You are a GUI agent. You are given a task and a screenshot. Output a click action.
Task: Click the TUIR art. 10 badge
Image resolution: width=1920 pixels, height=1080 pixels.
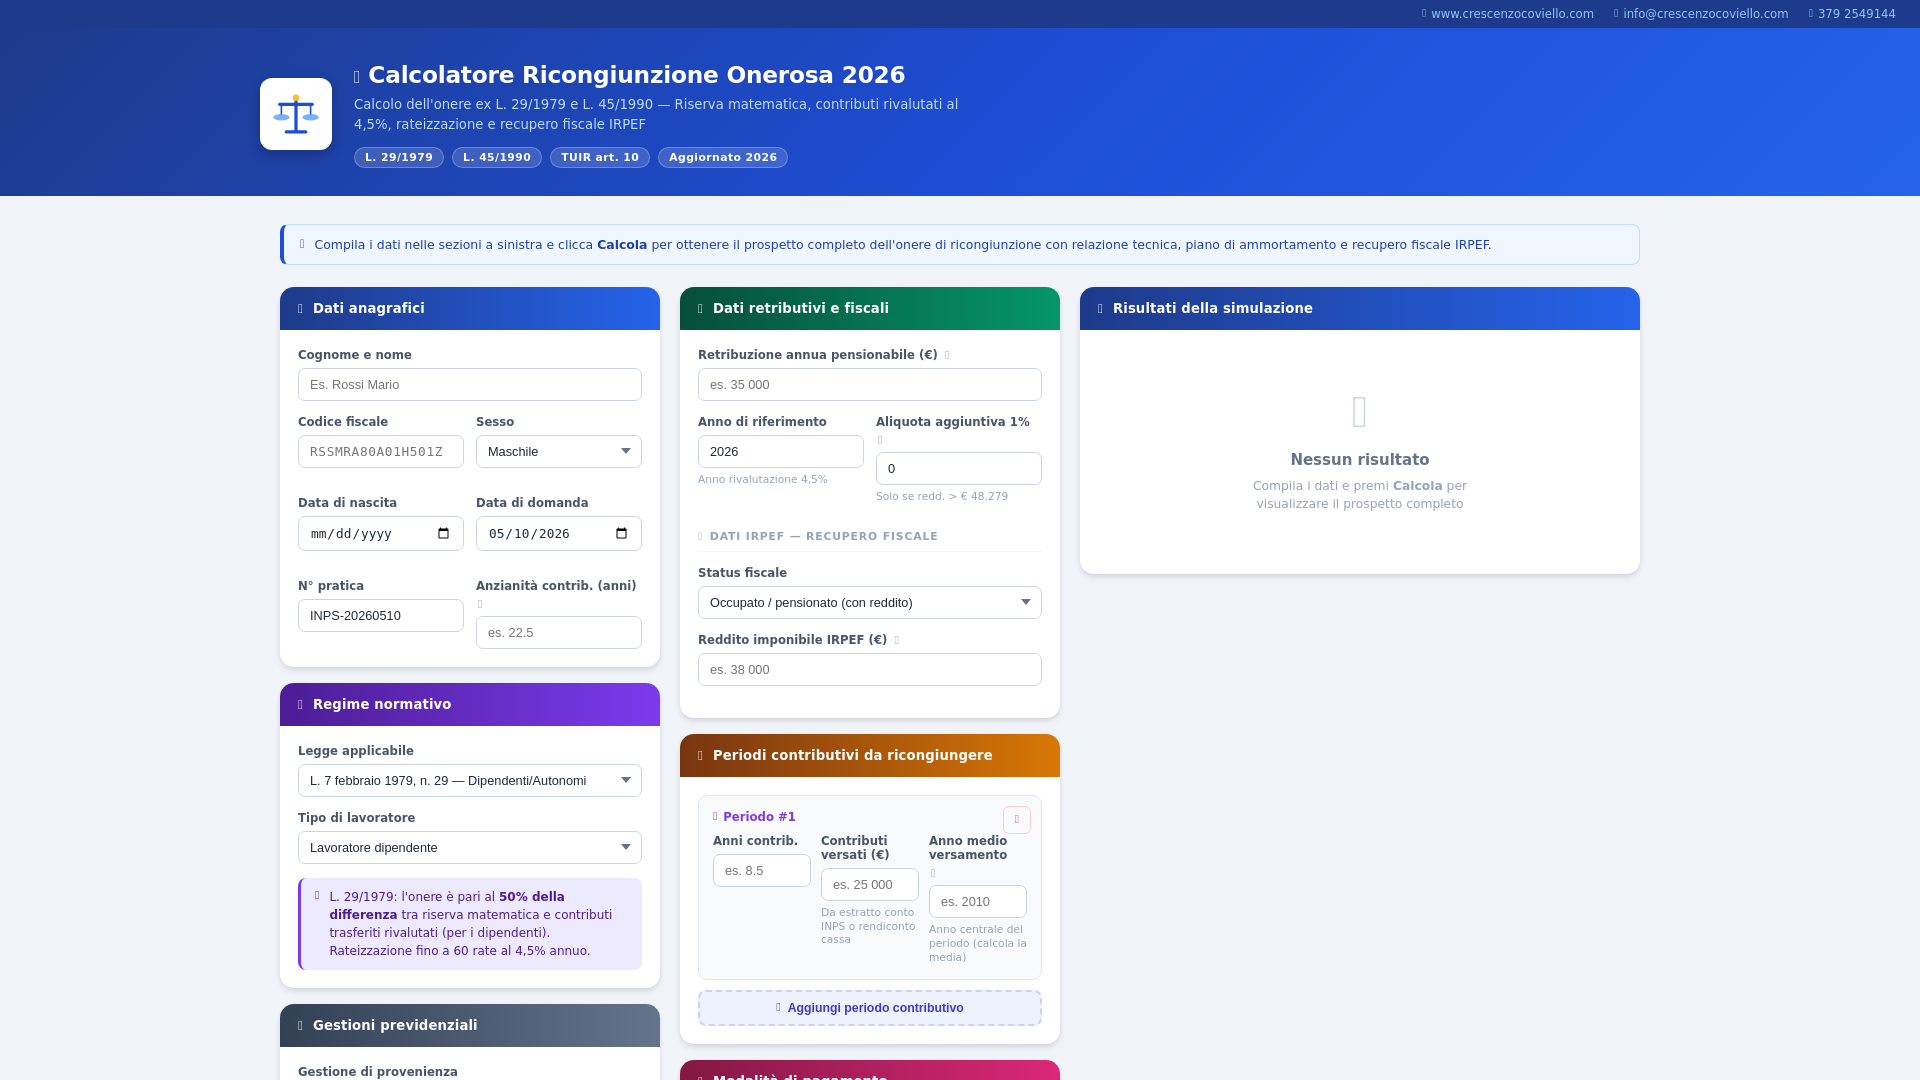pyautogui.click(x=600, y=158)
